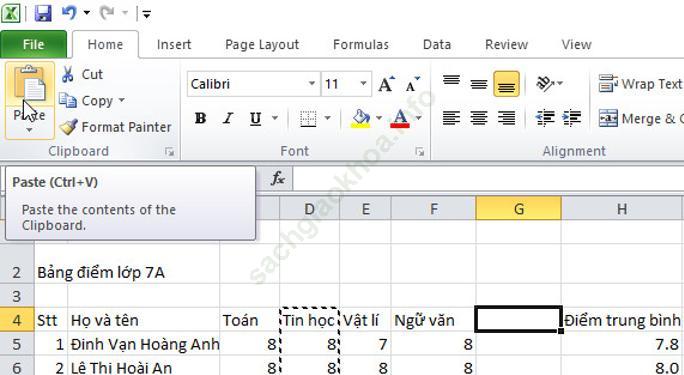Image resolution: width=684 pixels, height=375 pixels.
Task: Click the green File button
Action: (34, 44)
